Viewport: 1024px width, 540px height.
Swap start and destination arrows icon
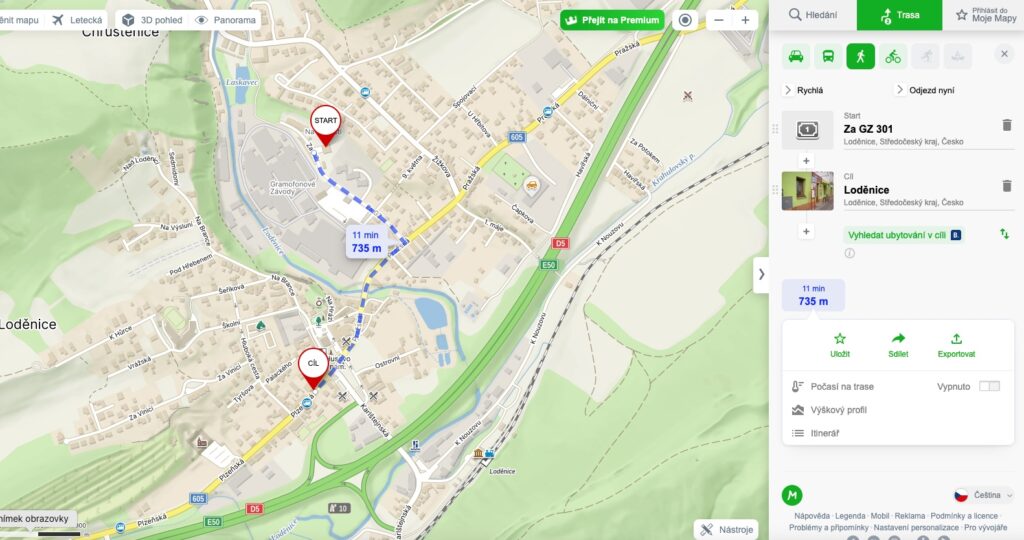pyautogui.click(x=1004, y=234)
